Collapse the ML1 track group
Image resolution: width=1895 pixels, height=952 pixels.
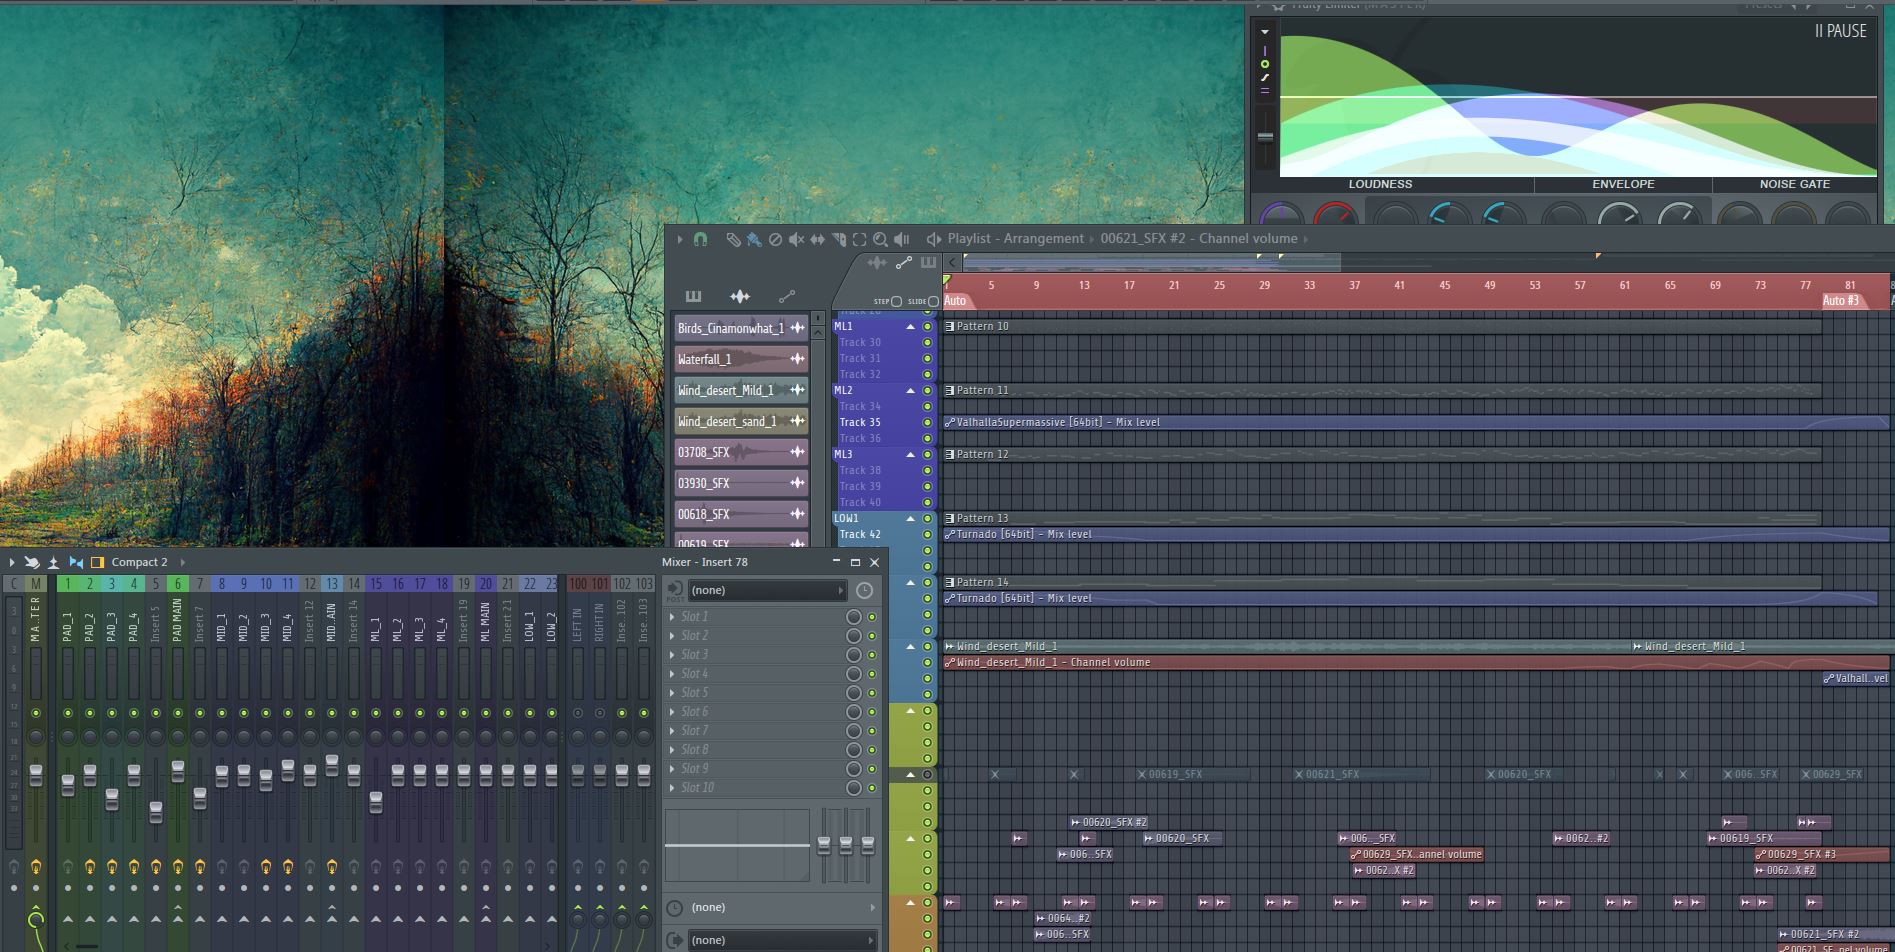[x=910, y=327]
